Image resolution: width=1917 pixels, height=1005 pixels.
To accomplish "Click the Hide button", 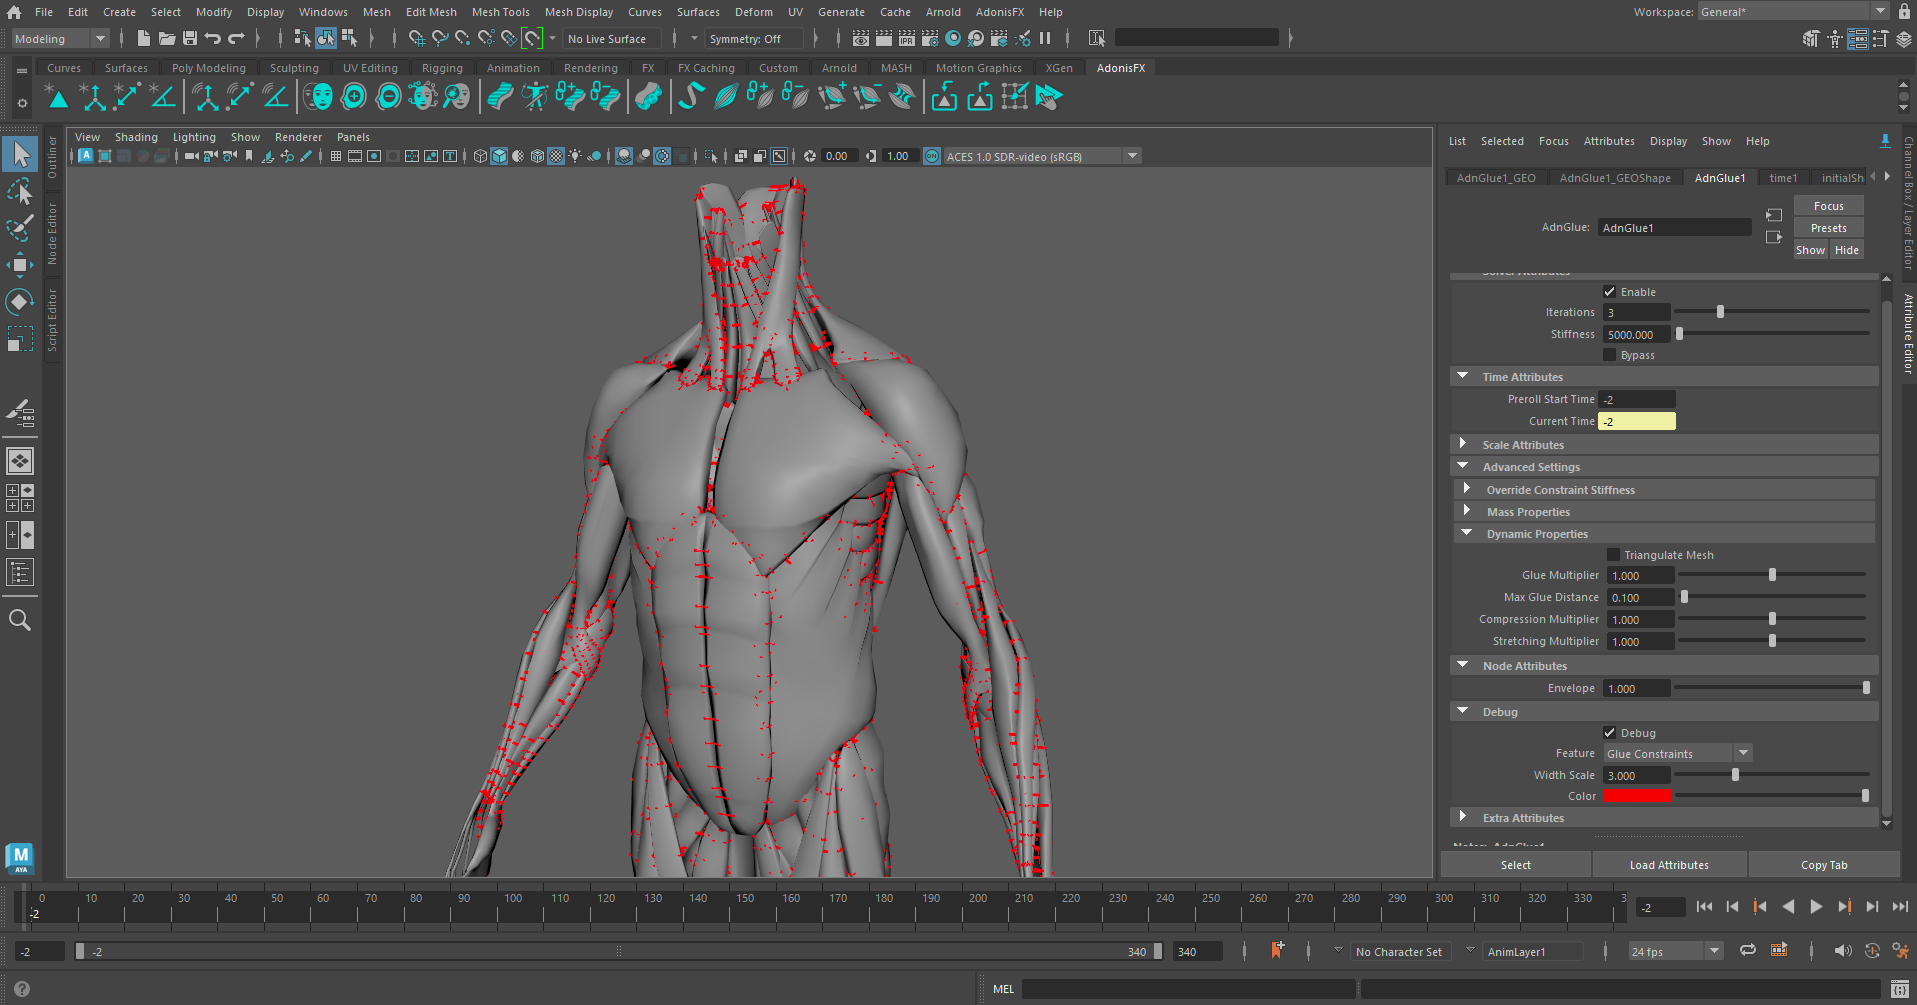I will pyautogui.click(x=1846, y=250).
